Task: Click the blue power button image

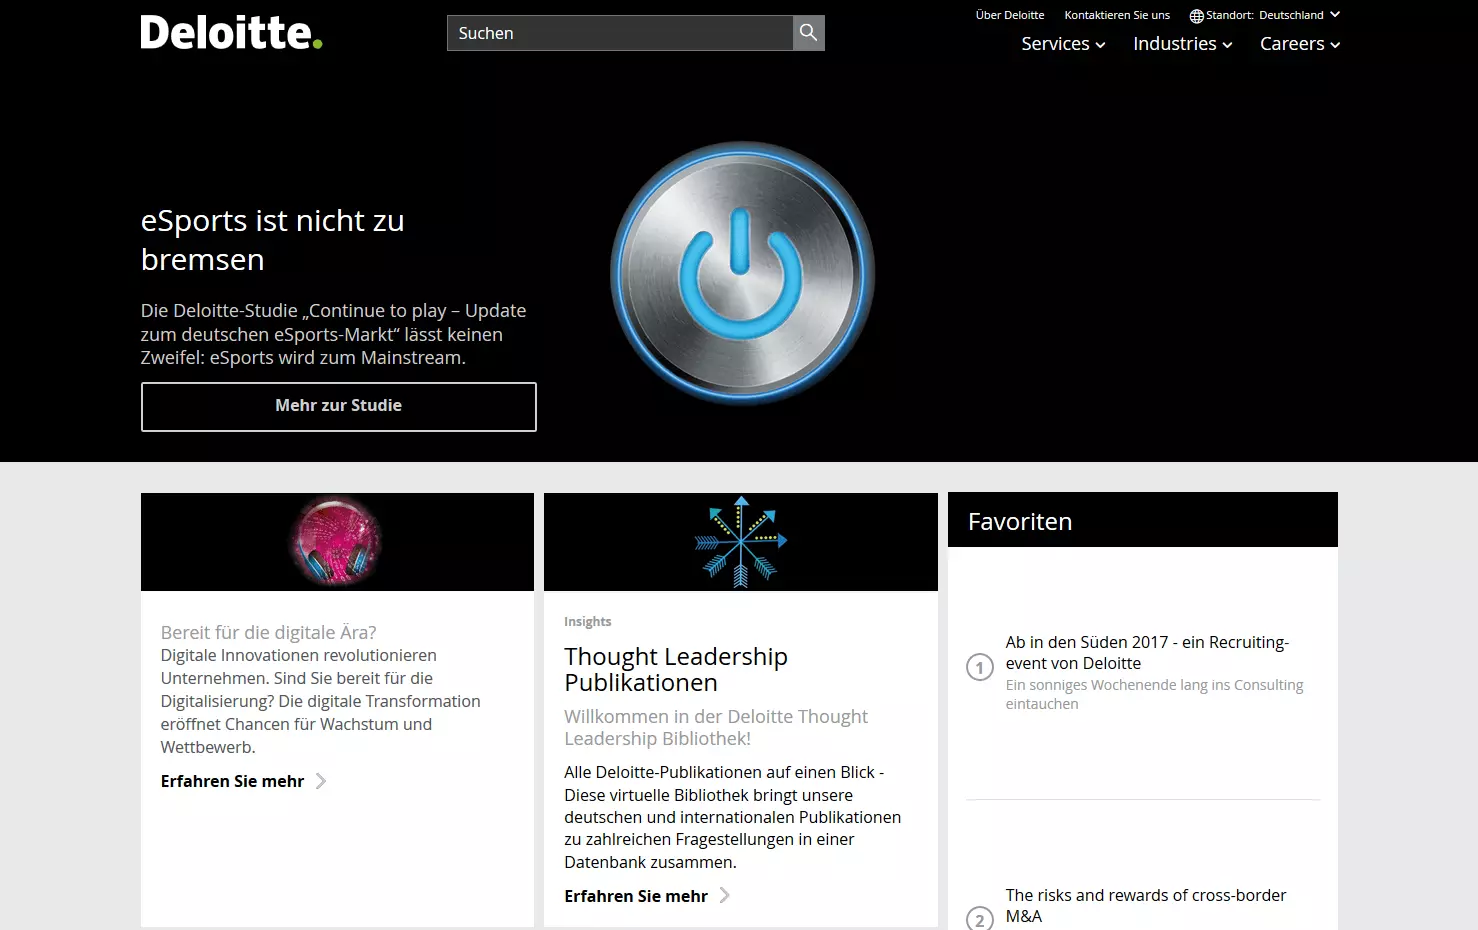Action: pos(742,273)
